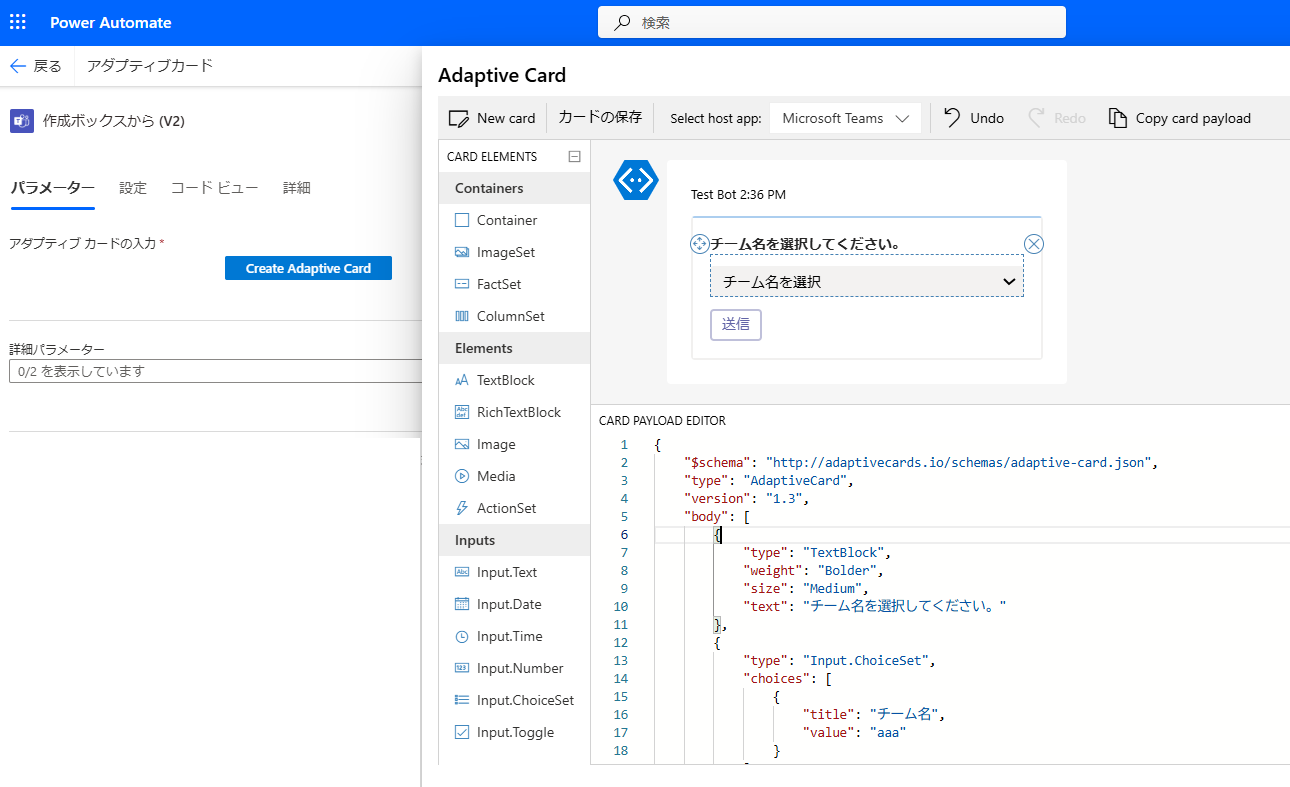The image size is (1290, 787).
Task: Click the "value": "aaa" code line
Action: tap(857, 733)
